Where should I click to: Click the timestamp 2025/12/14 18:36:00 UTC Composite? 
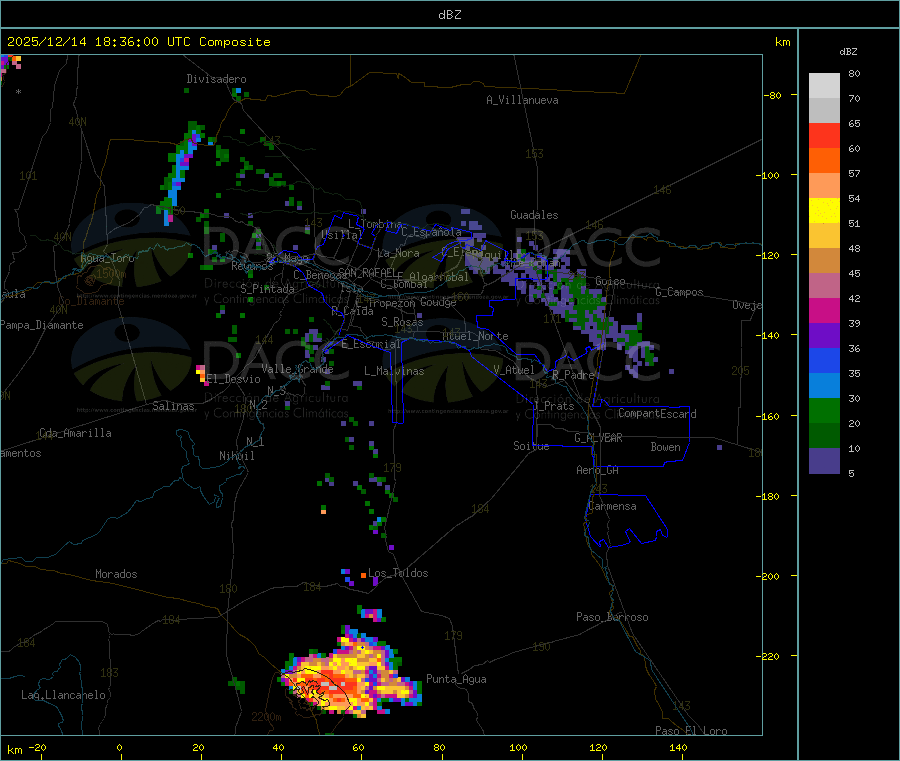click(x=138, y=42)
